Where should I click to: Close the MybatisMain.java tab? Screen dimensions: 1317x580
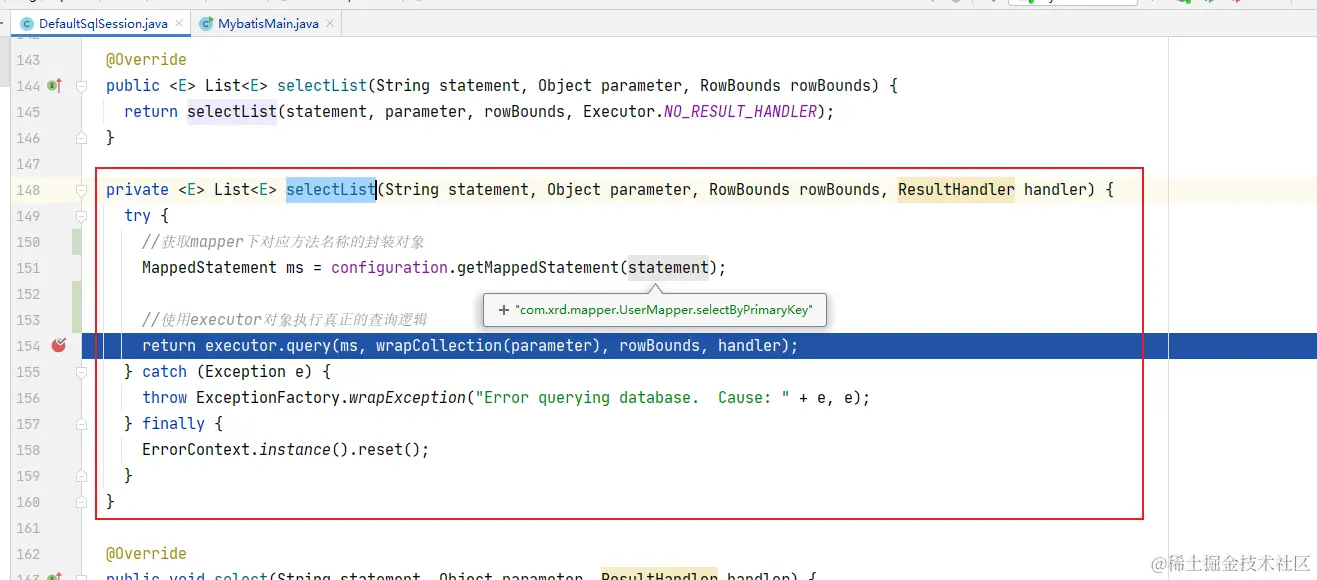(x=329, y=23)
